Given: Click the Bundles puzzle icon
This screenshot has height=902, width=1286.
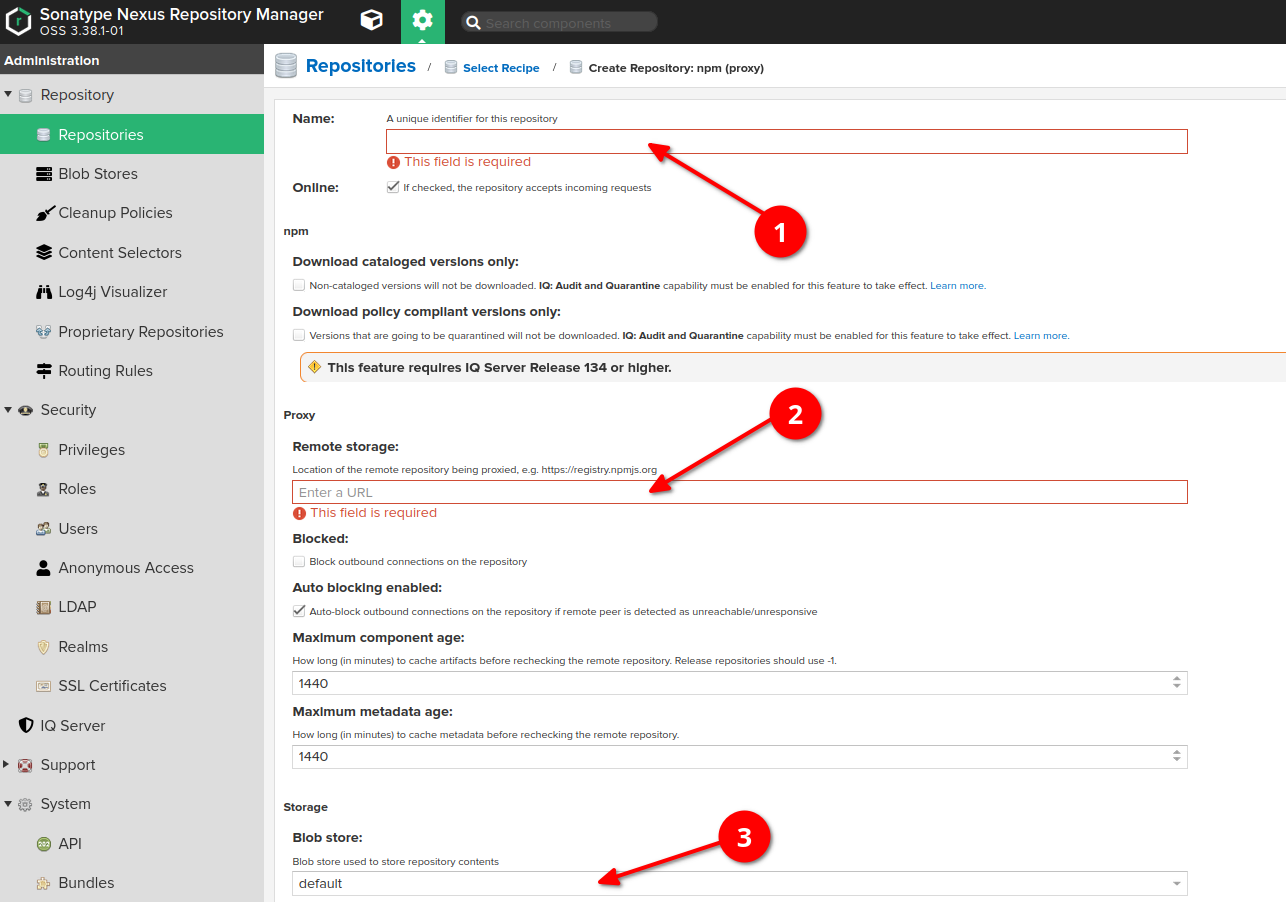Looking at the screenshot, I should click(43, 883).
